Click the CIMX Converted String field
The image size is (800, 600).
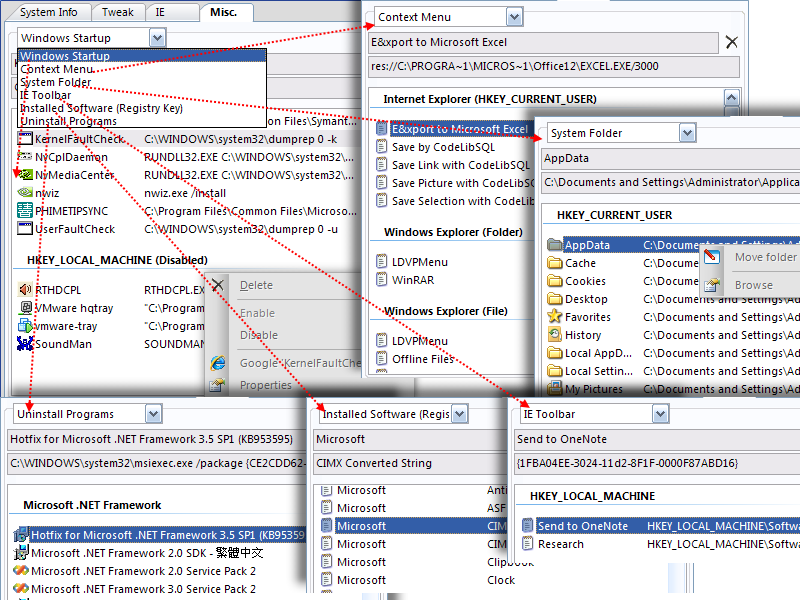(411, 463)
